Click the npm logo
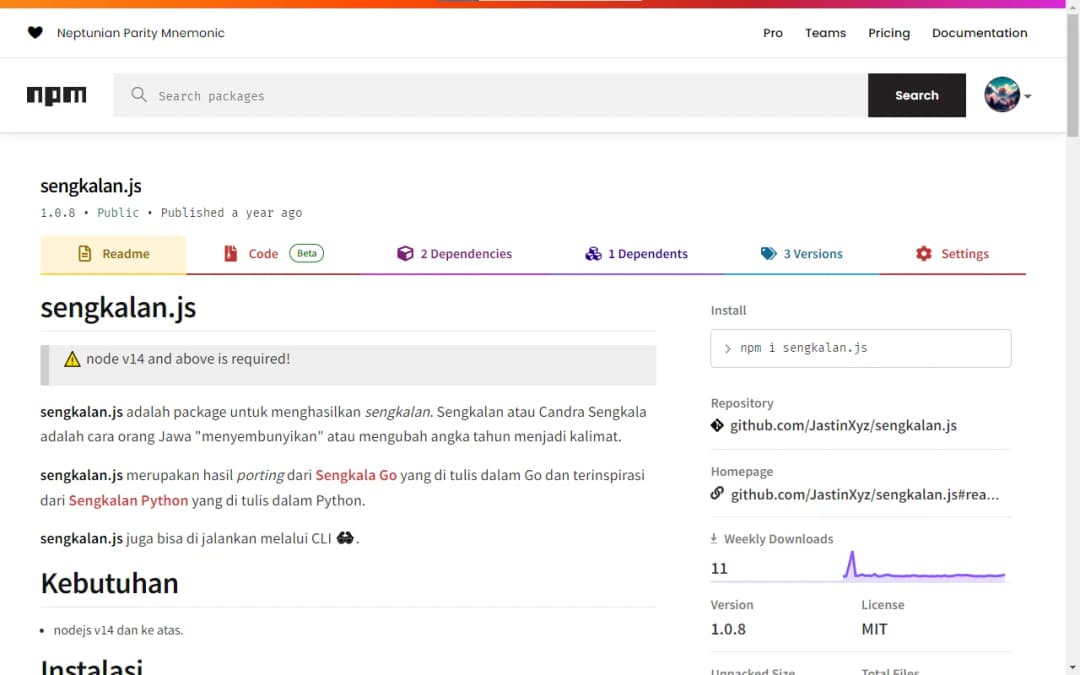The width and height of the screenshot is (1080, 675). click(56, 94)
